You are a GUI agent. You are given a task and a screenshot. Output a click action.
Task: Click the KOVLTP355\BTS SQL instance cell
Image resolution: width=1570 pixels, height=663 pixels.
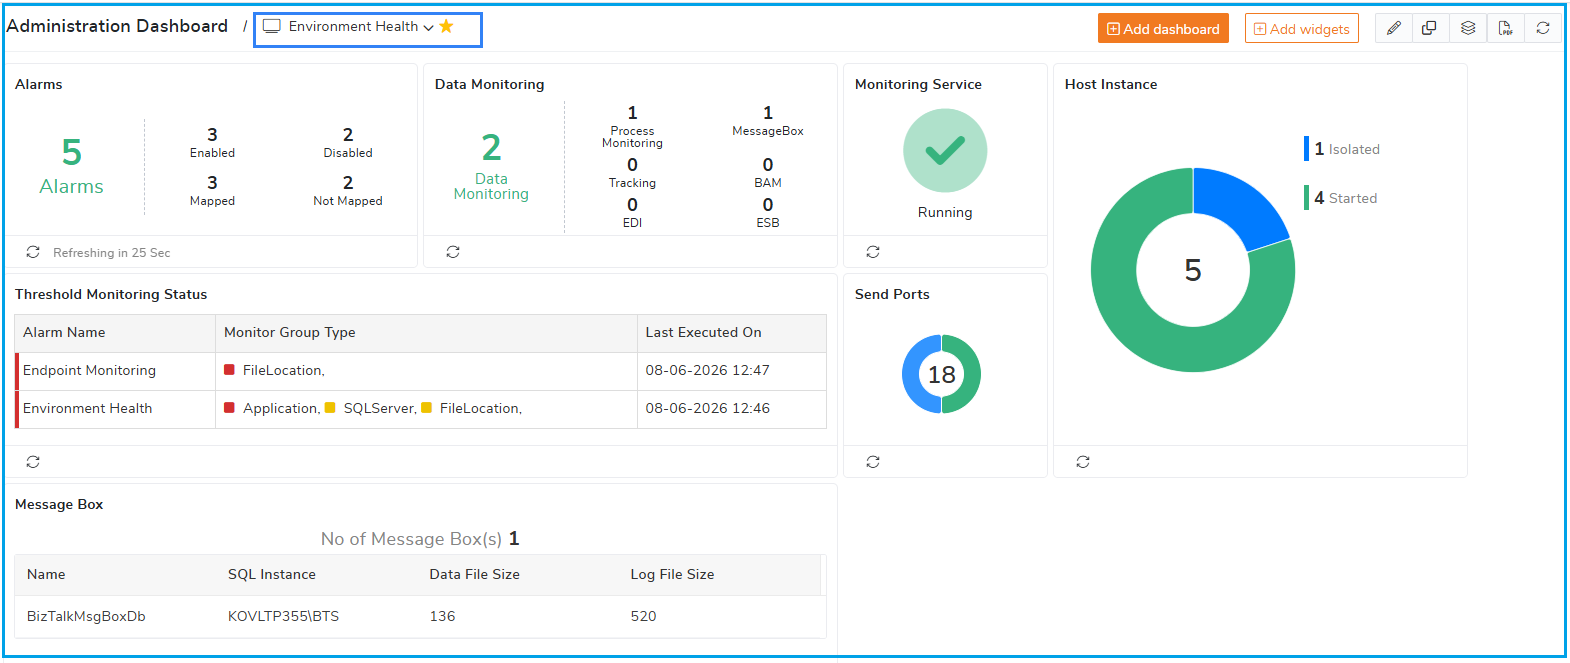[x=283, y=616]
